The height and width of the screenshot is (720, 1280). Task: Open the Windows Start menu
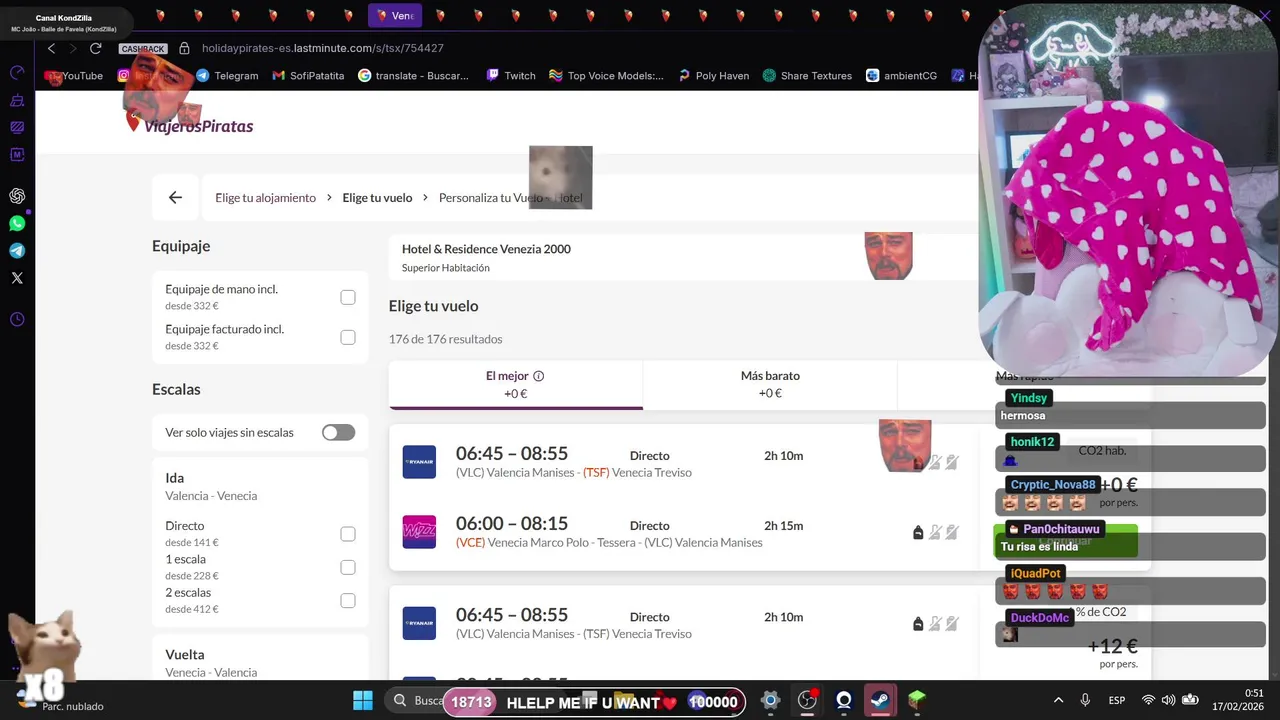(x=362, y=701)
